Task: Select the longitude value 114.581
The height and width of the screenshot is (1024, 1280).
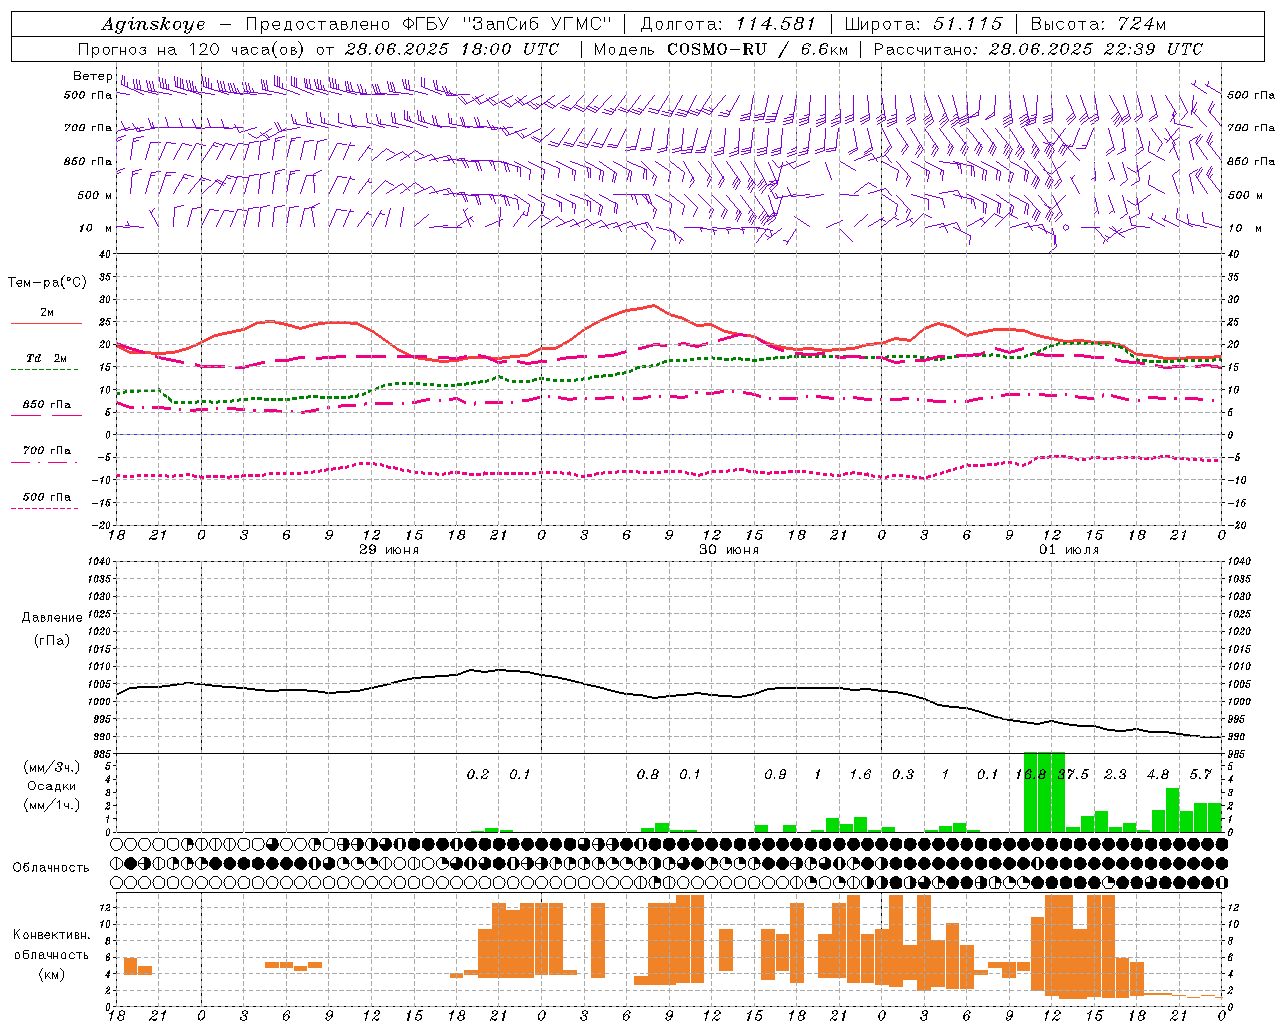Action: click(x=775, y=24)
